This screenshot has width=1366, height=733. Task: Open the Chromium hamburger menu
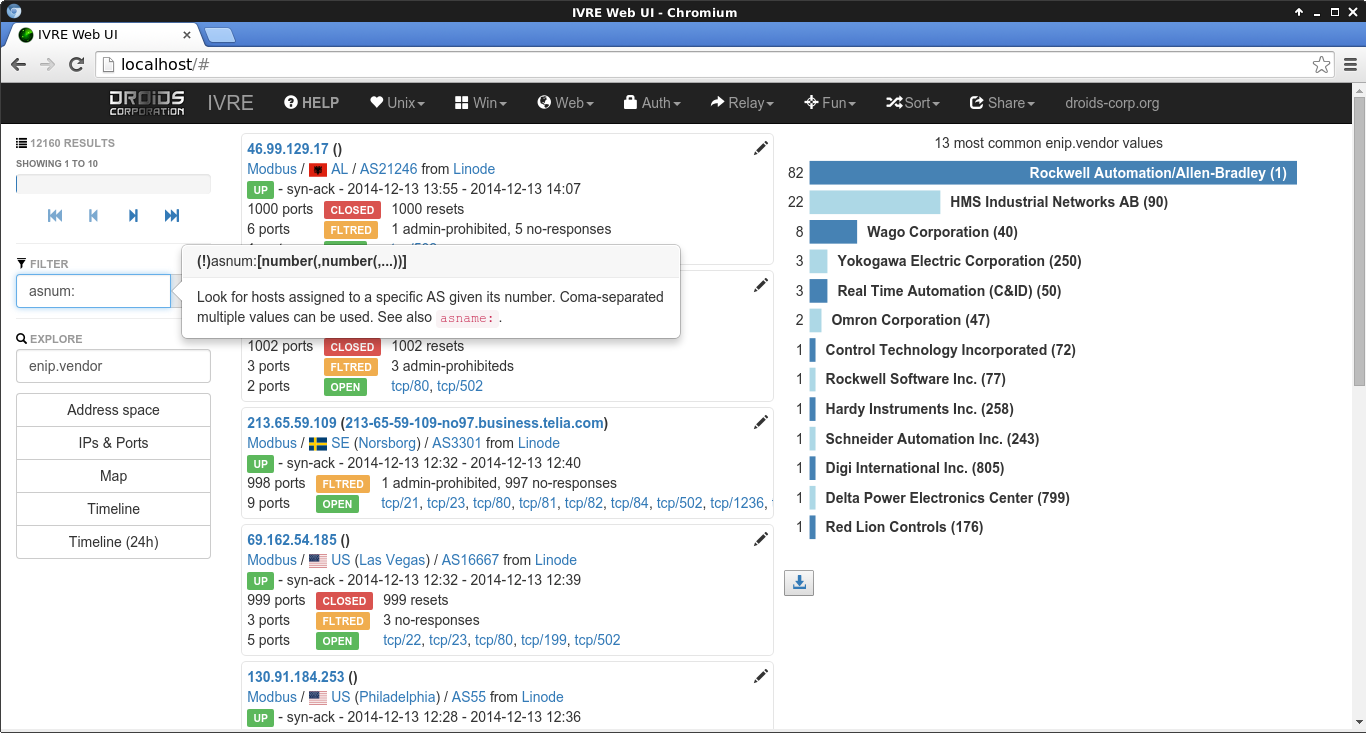[x=1350, y=64]
